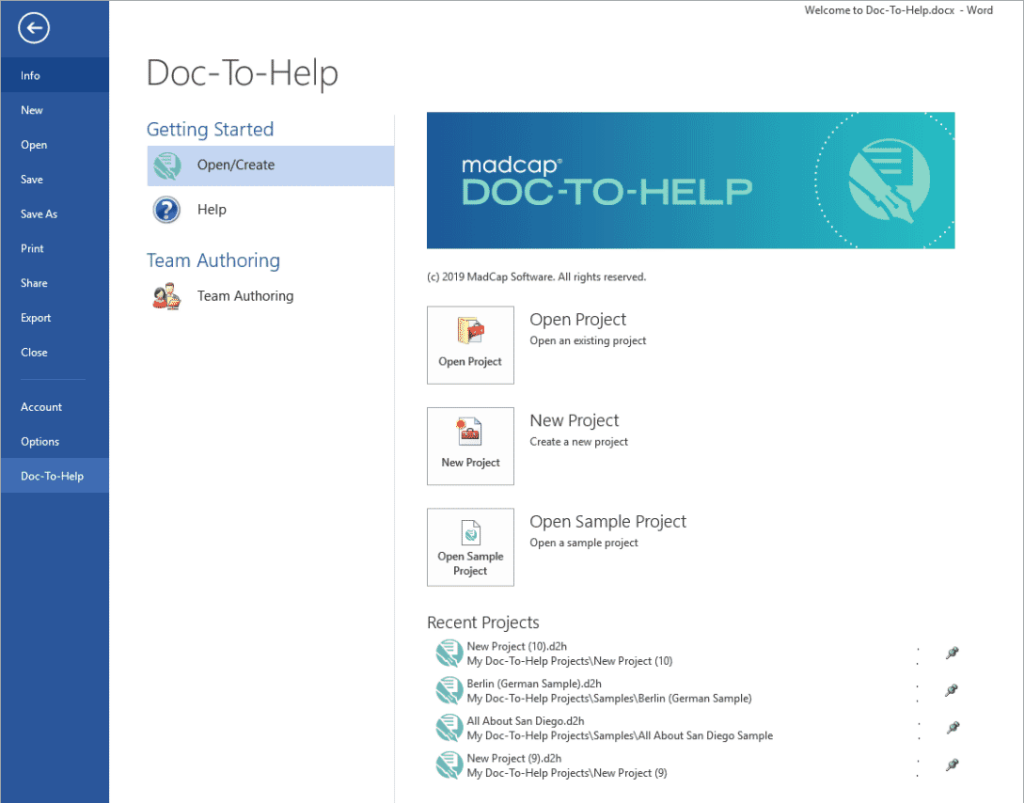
Task: Click the back arrow to exit Backstage
Action: [x=33, y=28]
